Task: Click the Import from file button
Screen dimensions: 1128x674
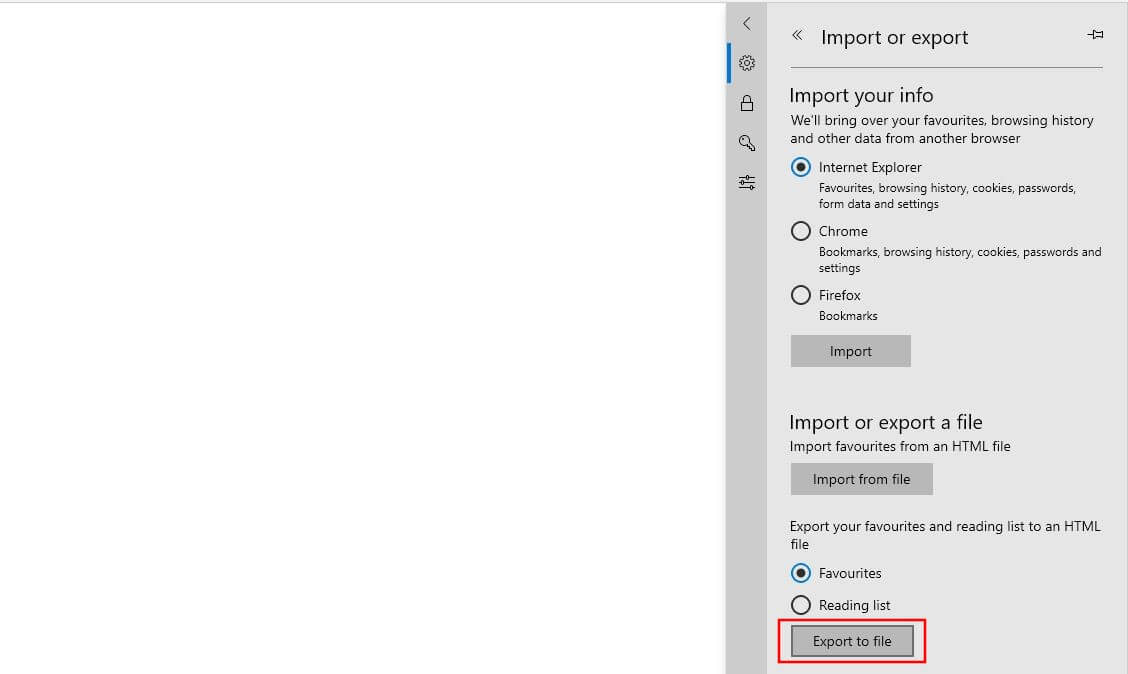Action: 861,478
